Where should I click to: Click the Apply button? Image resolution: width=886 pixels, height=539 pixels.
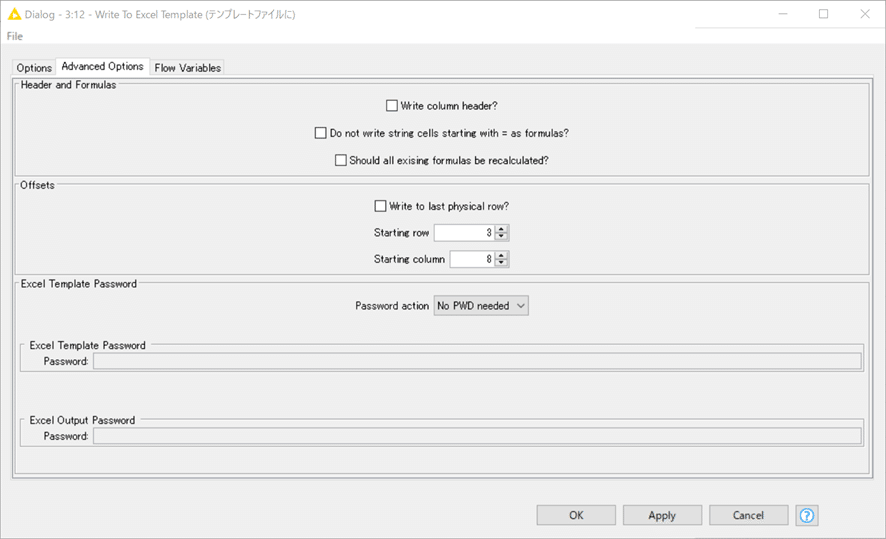point(662,516)
